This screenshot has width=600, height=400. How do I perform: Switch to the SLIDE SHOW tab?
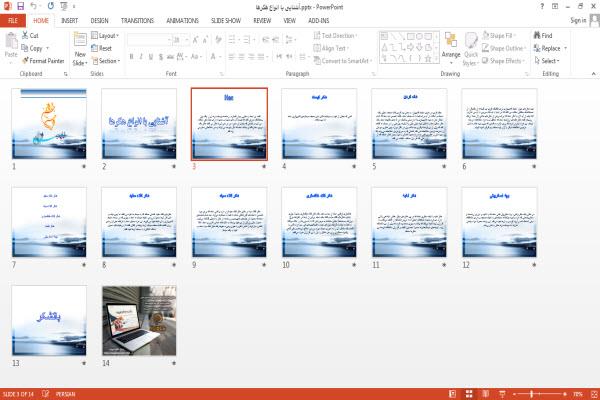point(226,21)
